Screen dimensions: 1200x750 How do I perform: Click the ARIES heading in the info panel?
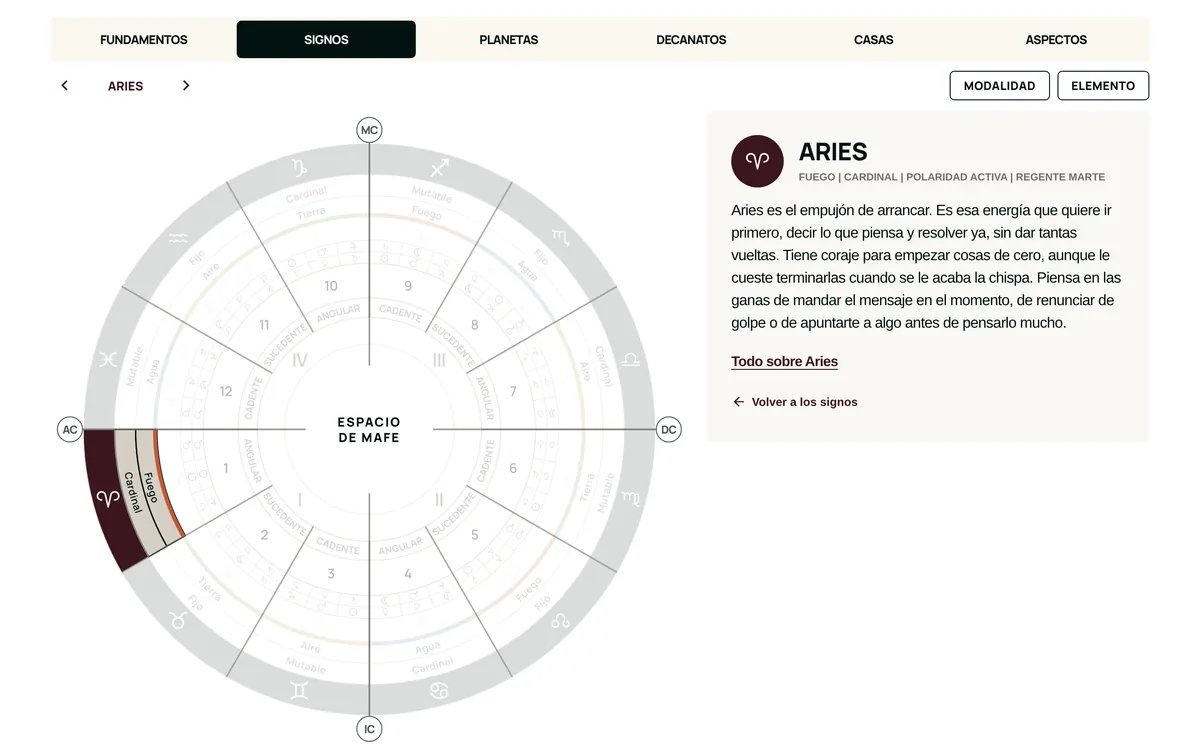[833, 152]
